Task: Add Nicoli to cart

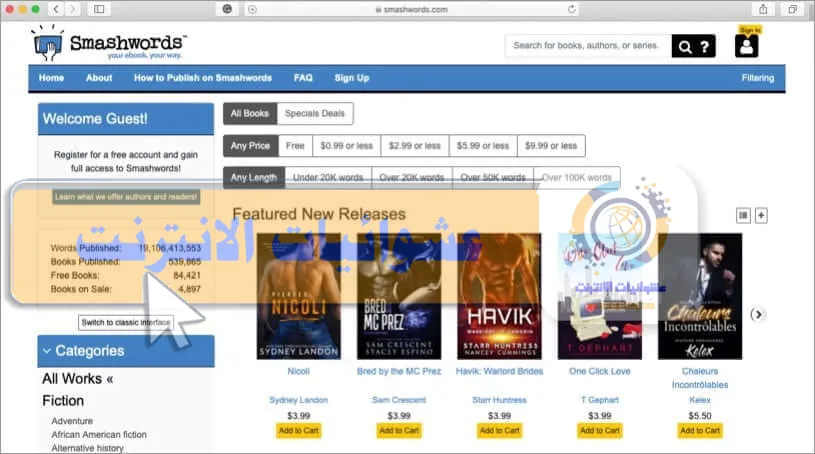Action: [x=298, y=431]
